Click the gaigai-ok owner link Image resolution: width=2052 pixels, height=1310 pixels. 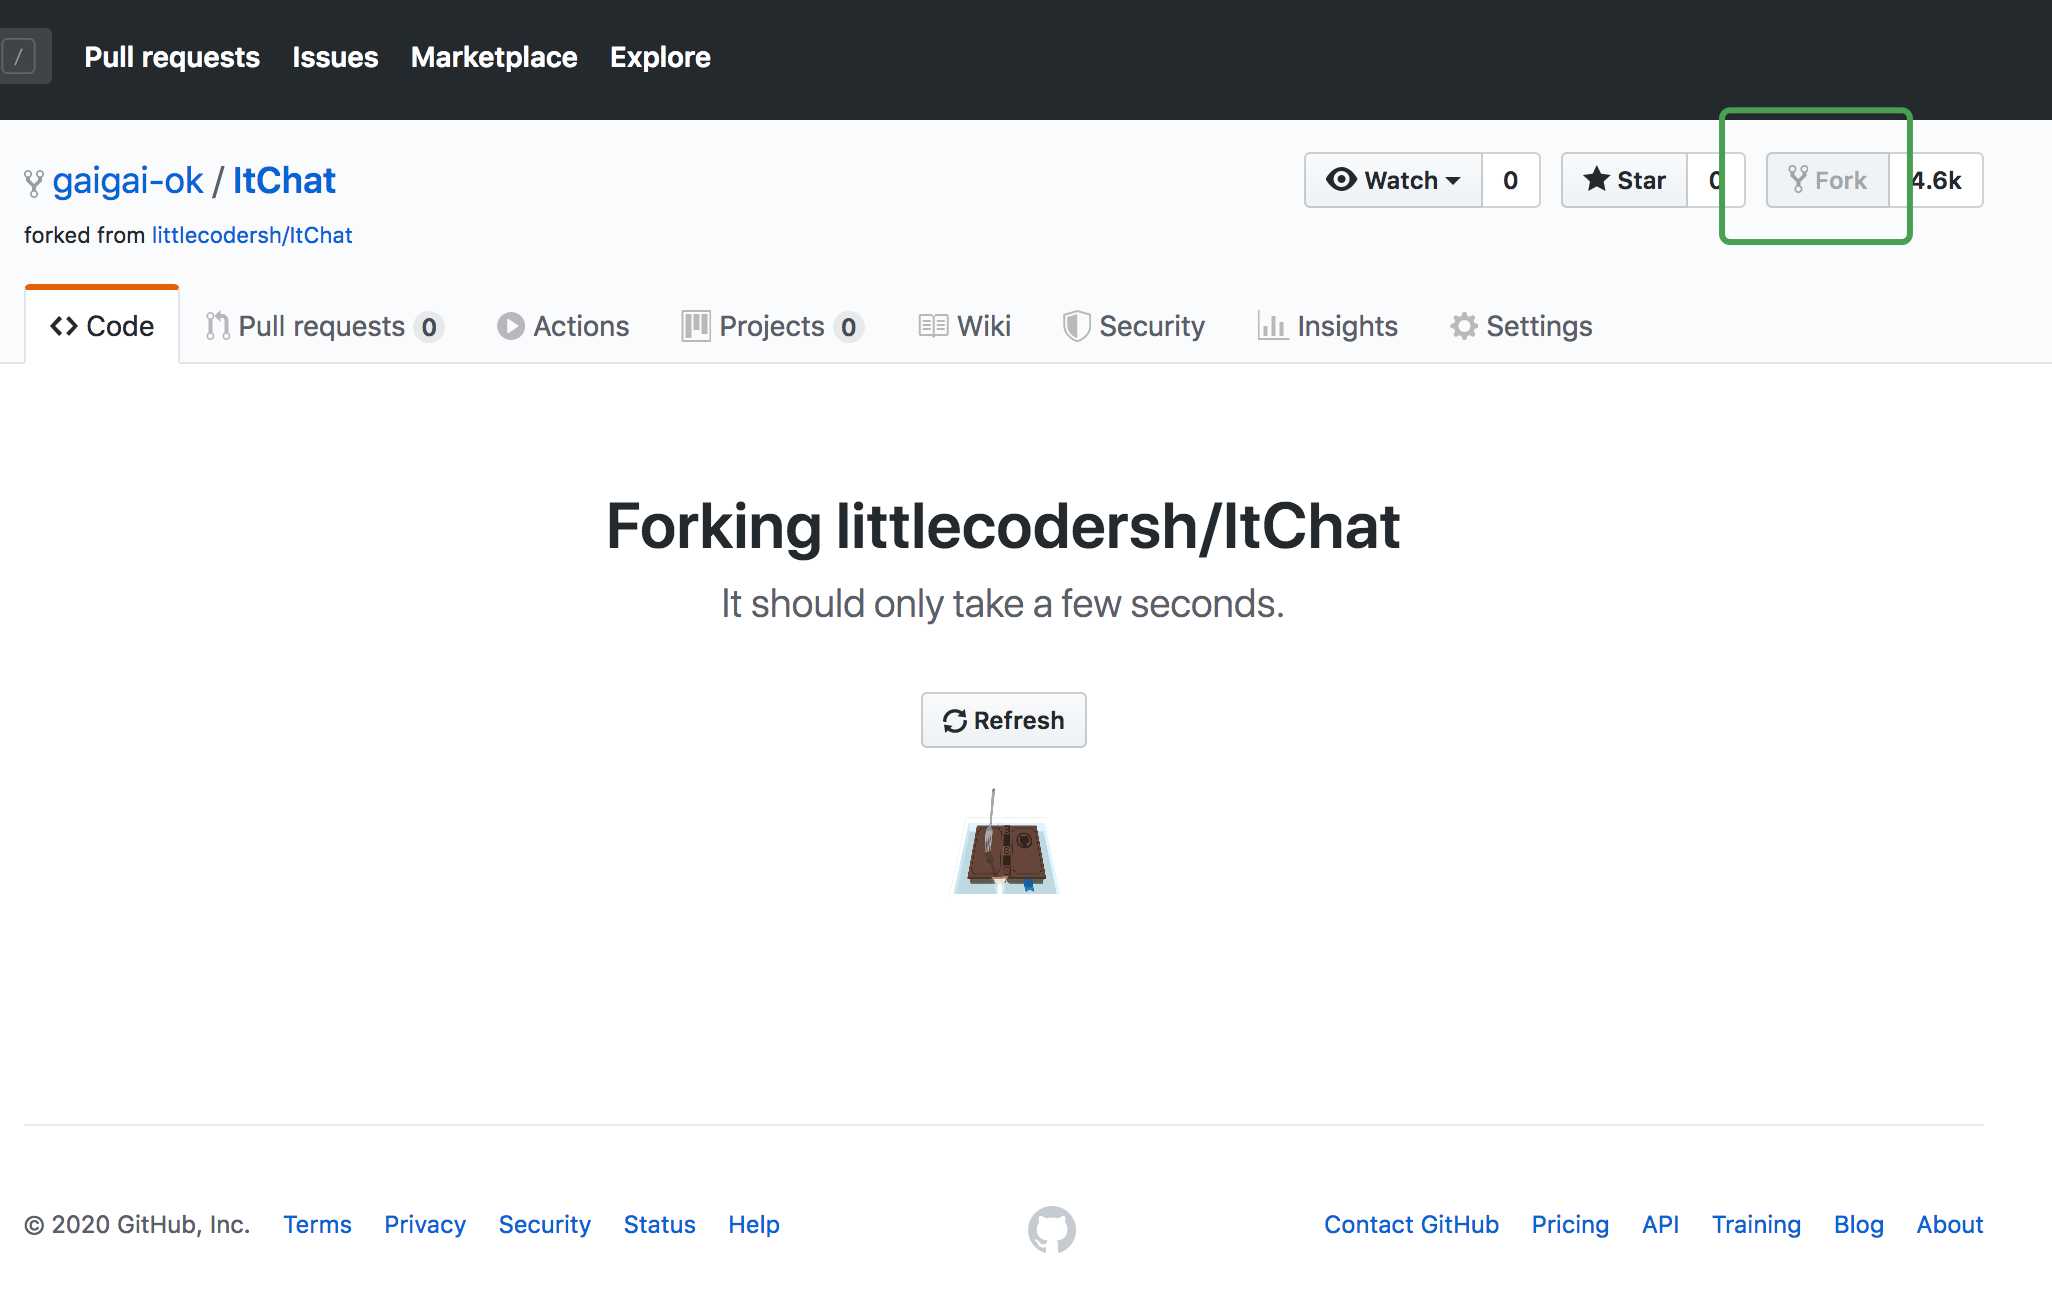click(128, 180)
